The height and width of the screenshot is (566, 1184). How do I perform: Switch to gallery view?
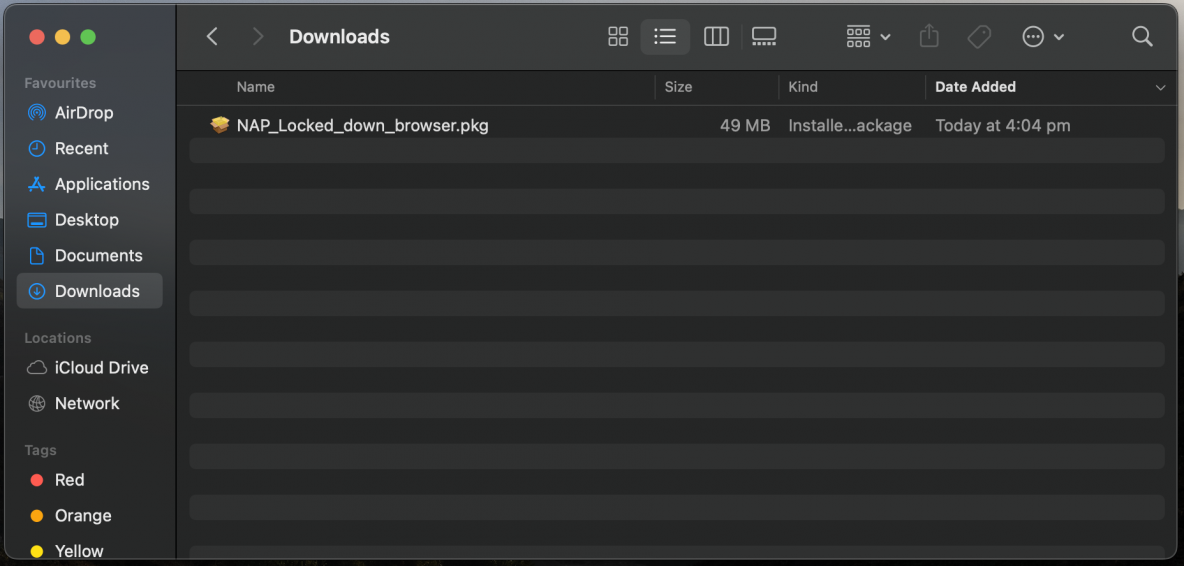(x=764, y=37)
